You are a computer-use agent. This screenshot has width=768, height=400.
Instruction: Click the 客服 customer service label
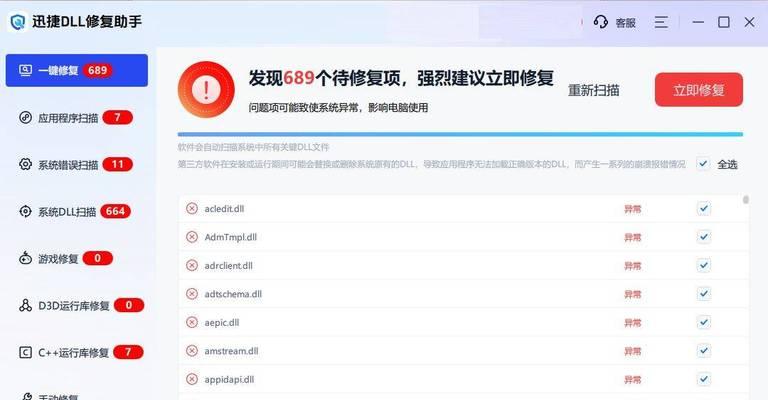(x=625, y=23)
